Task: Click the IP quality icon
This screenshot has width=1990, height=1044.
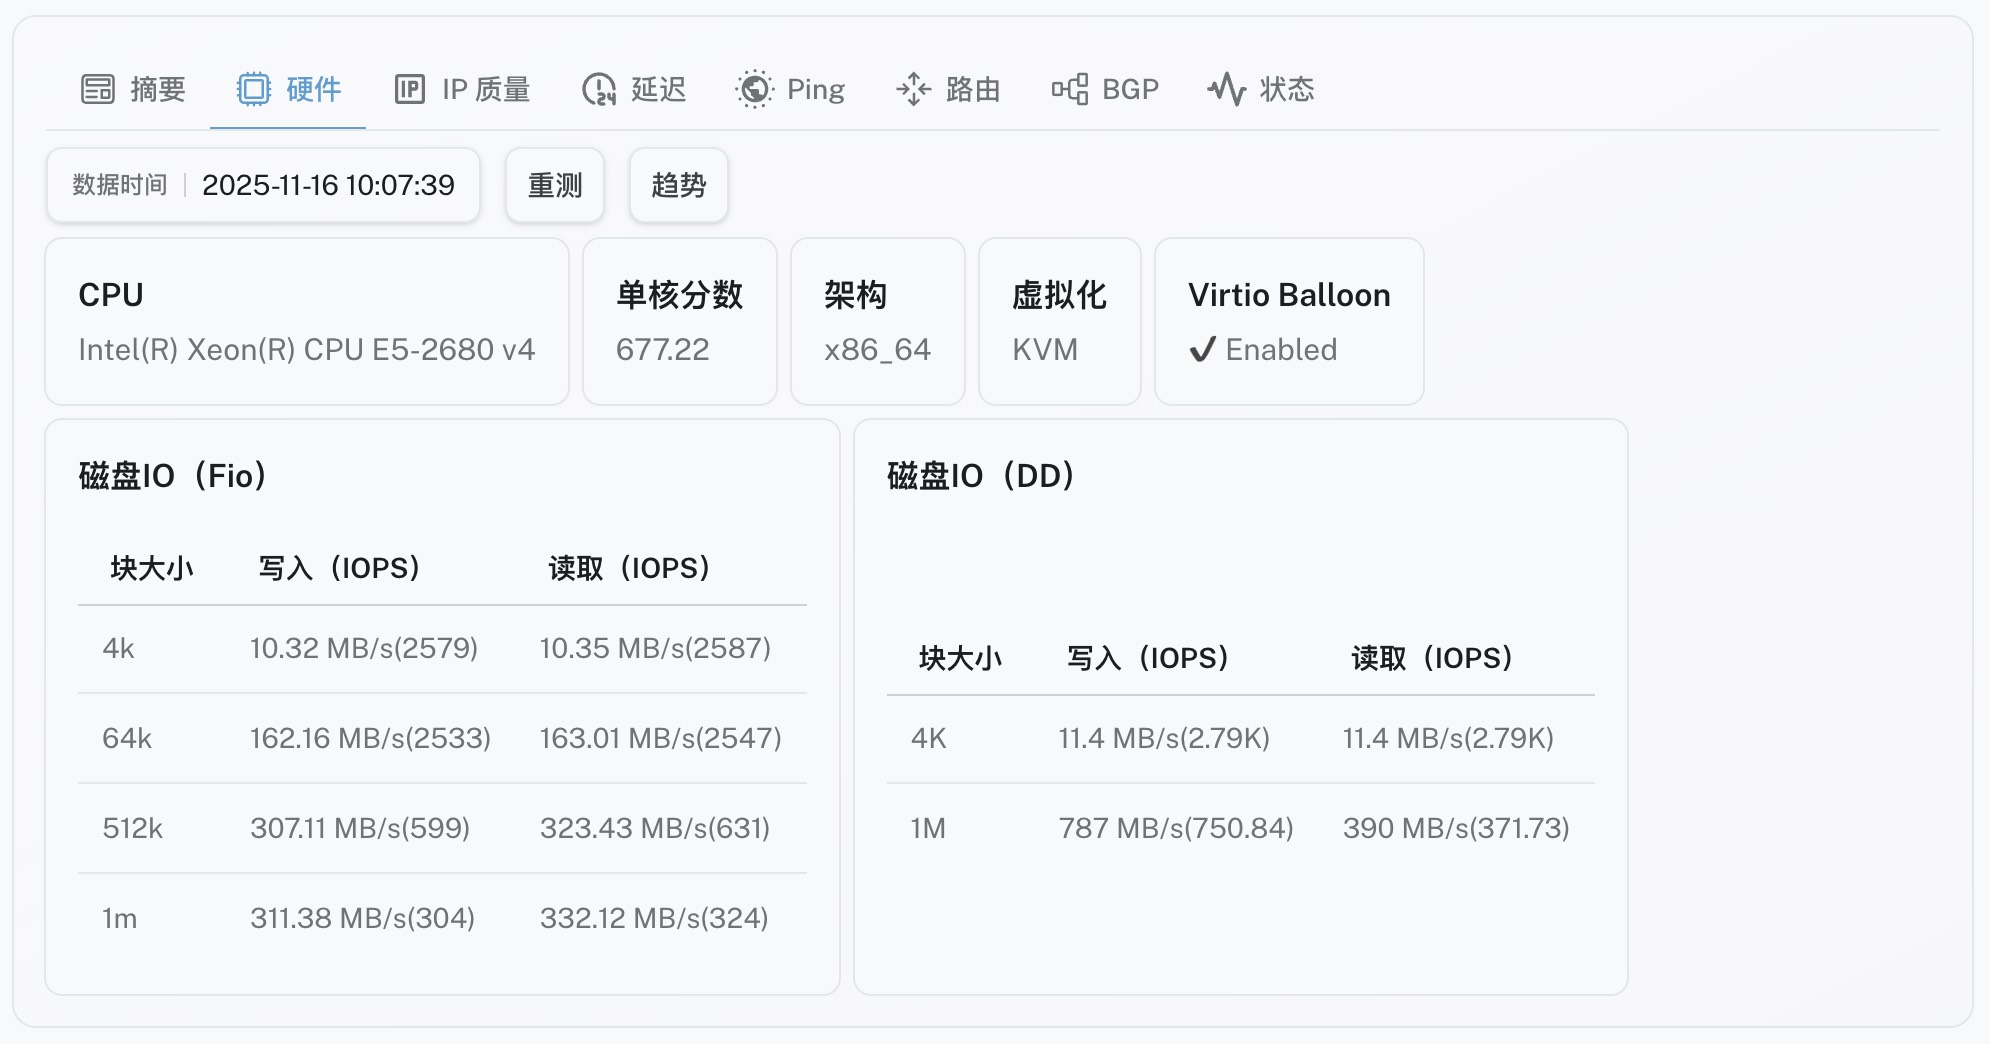Action: 410,89
